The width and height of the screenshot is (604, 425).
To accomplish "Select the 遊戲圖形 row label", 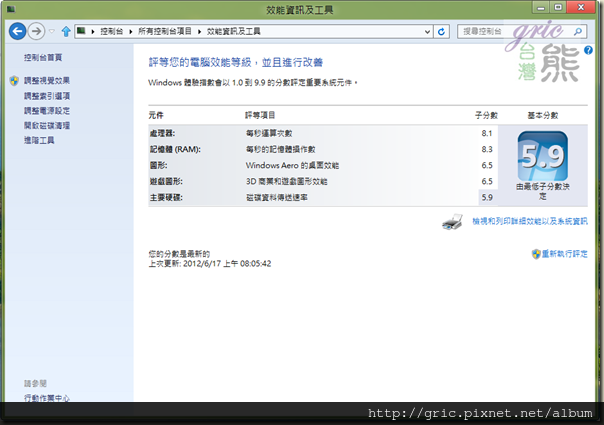I will (x=166, y=181).
